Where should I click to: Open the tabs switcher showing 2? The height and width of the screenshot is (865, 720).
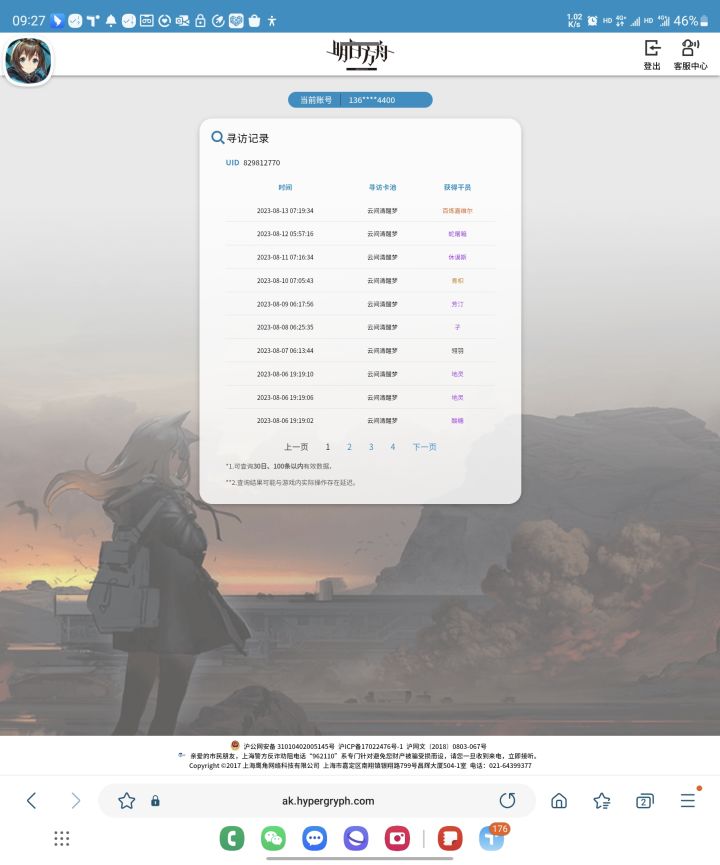point(644,800)
